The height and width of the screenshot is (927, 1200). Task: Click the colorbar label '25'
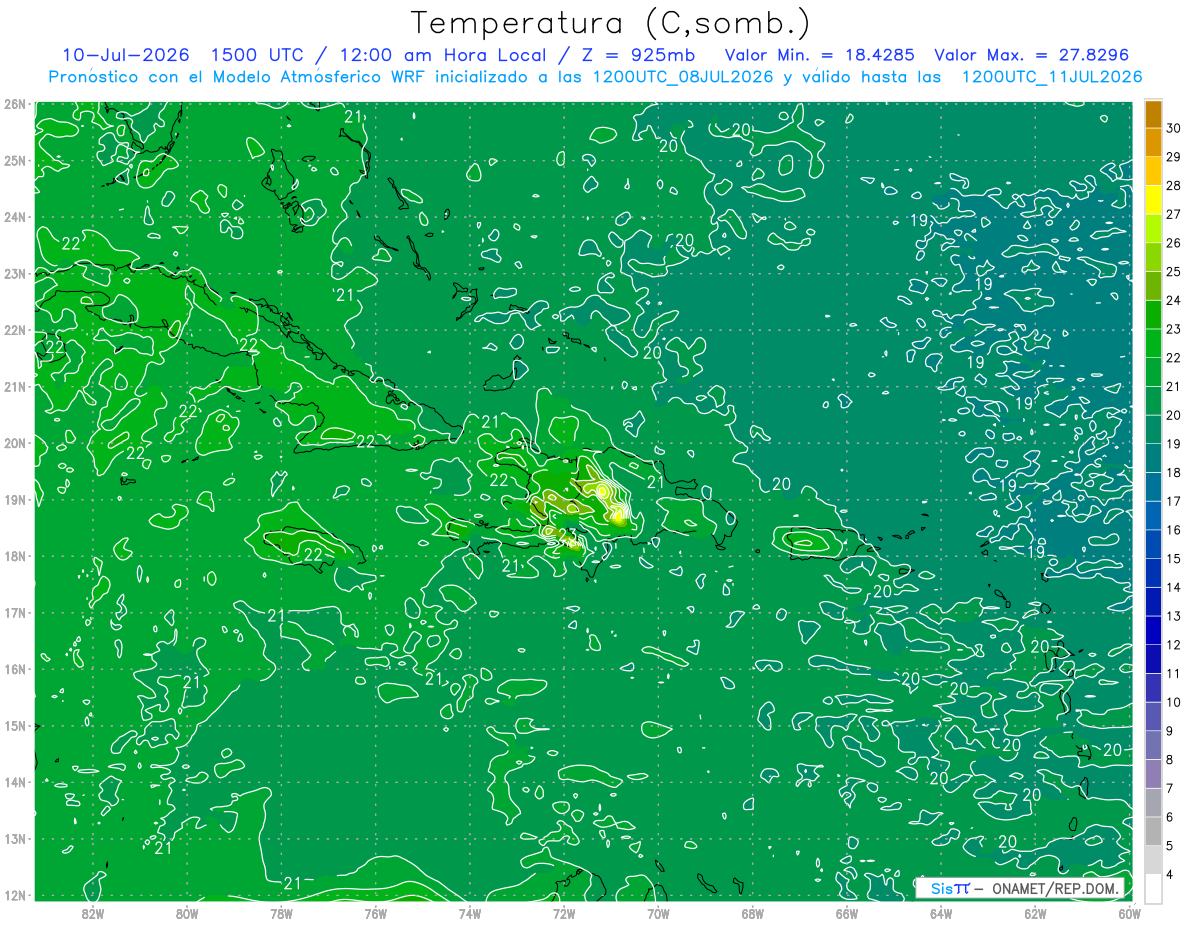[1173, 271]
